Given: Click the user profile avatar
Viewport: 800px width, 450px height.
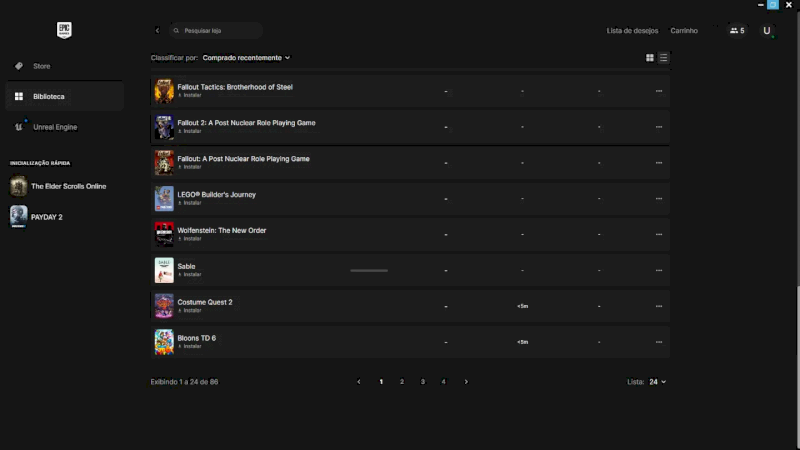Looking at the screenshot, I should coord(767,31).
